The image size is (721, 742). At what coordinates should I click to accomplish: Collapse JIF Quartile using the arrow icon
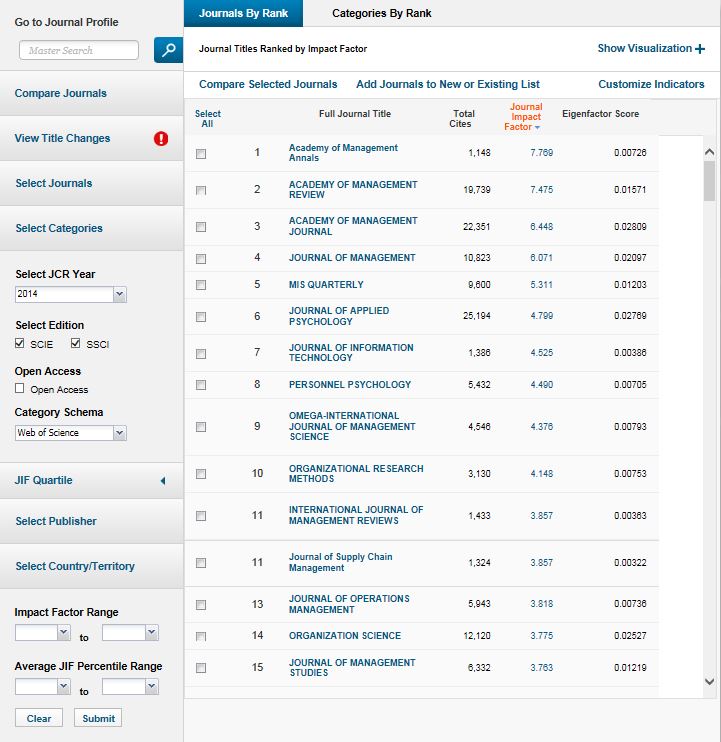(163, 481)
